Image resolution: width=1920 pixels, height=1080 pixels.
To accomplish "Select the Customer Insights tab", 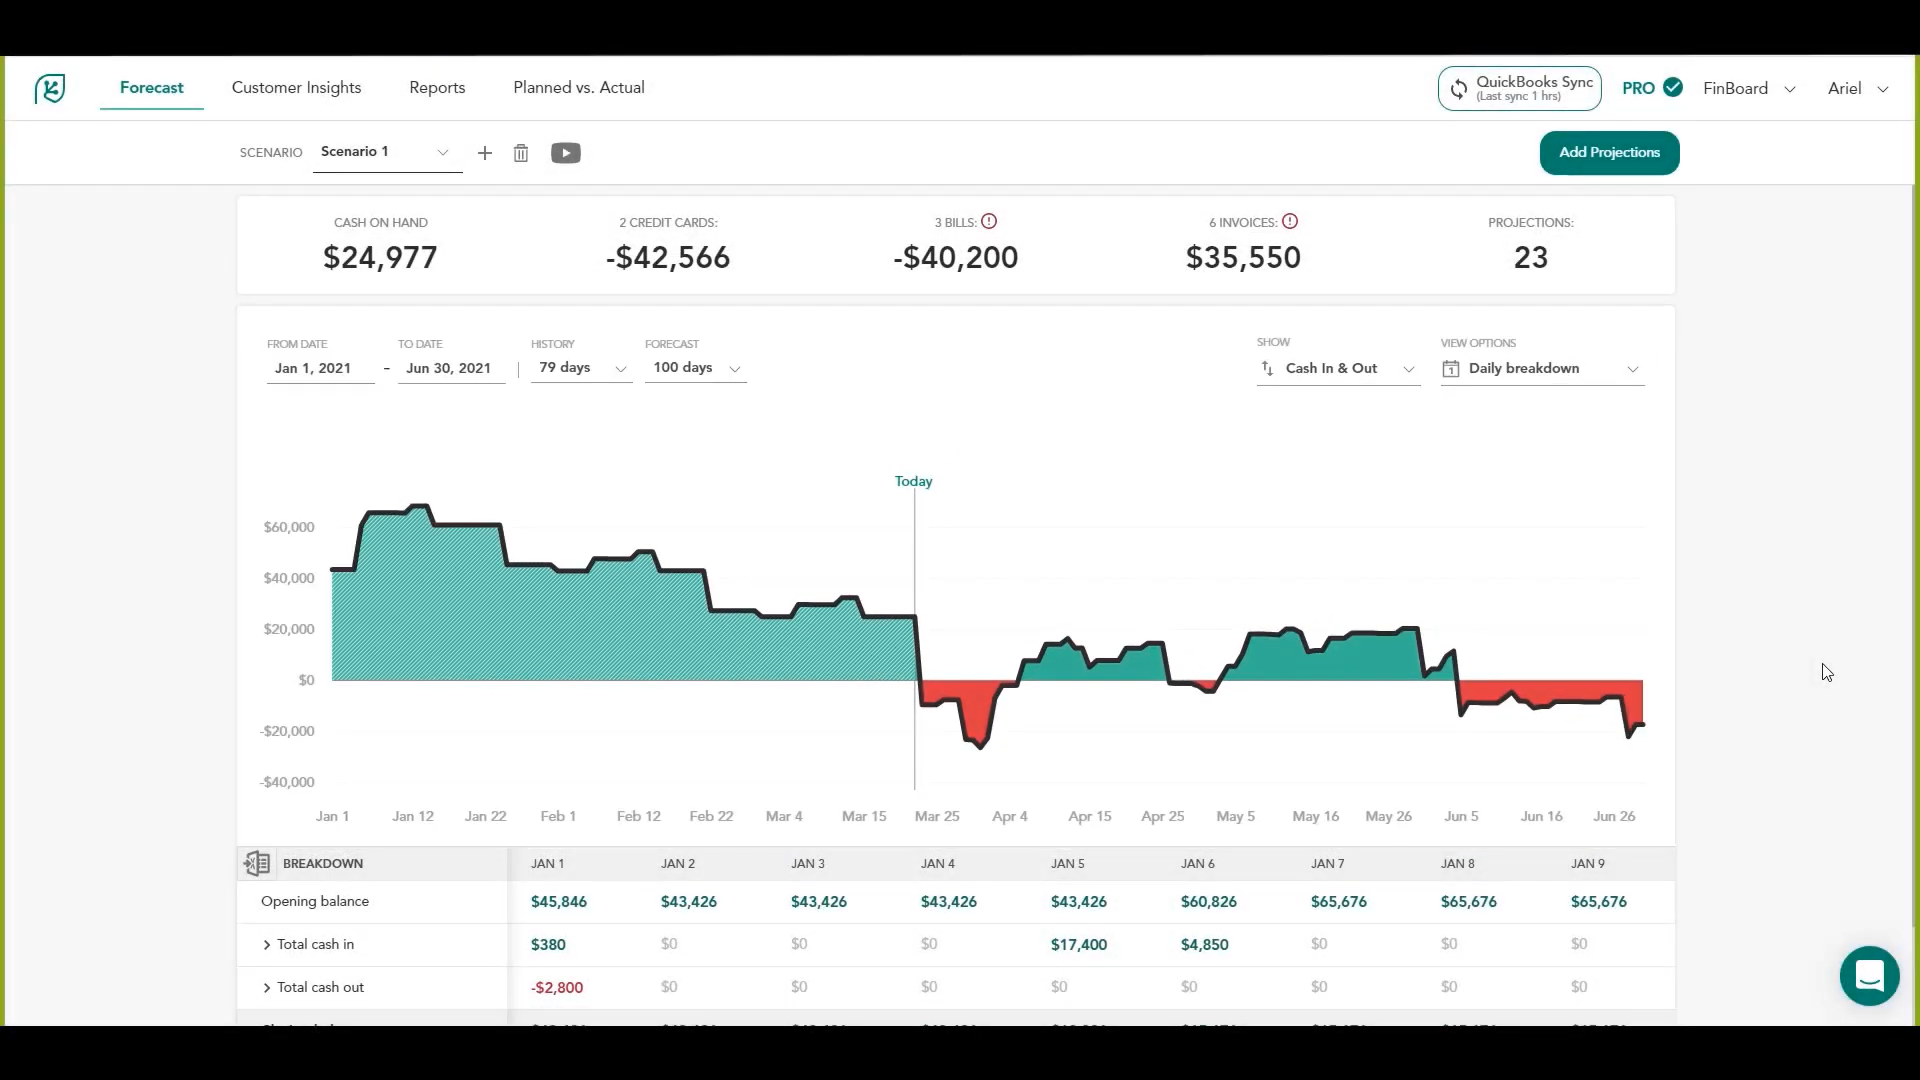I will tap(295, 87).
